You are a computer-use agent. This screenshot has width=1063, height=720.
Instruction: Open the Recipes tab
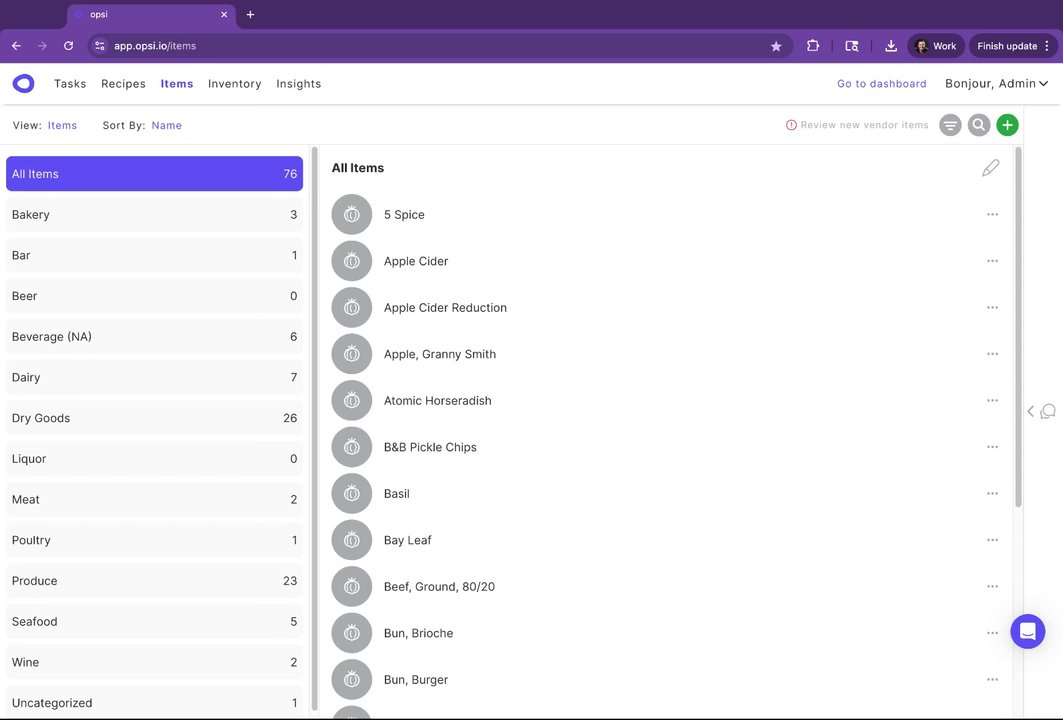123,83
